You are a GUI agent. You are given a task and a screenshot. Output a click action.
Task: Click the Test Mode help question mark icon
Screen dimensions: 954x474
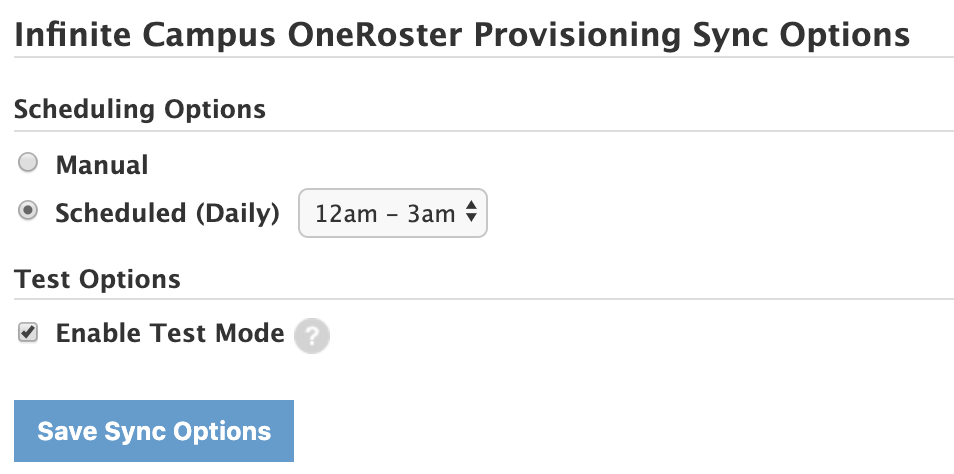click(312, 336)
